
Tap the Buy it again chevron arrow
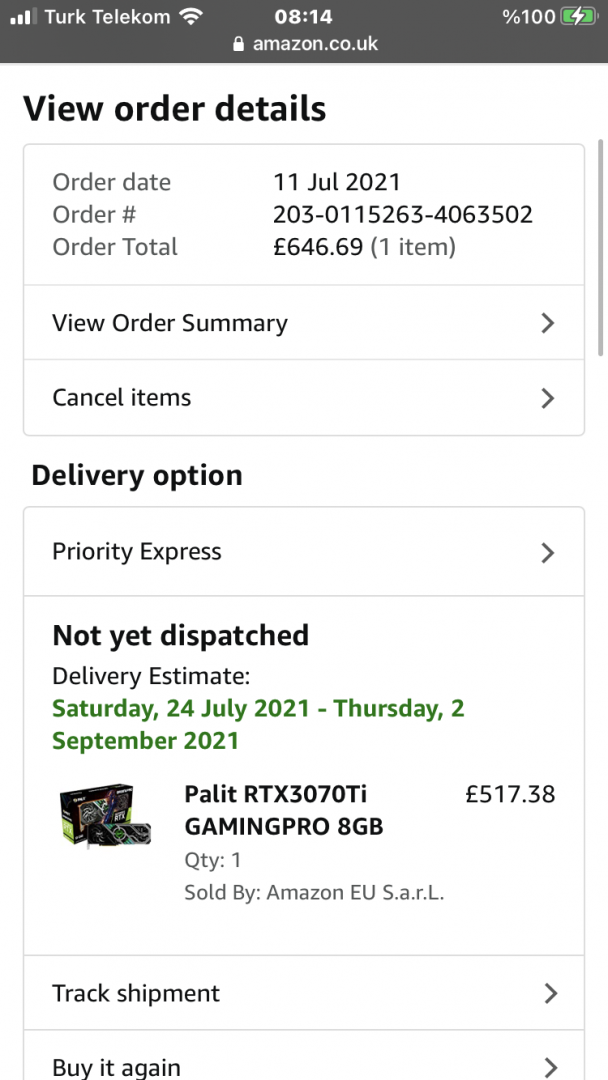pyautogui.click(x=549, y=1066)
